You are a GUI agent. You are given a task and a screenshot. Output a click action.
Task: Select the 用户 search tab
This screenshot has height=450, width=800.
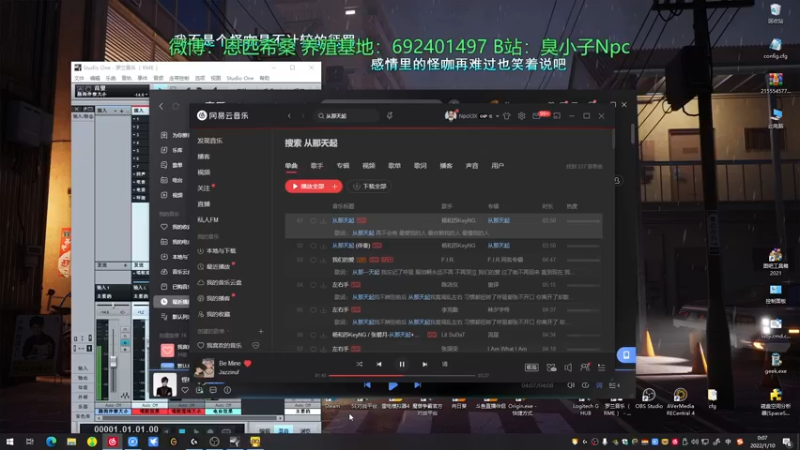497,166
